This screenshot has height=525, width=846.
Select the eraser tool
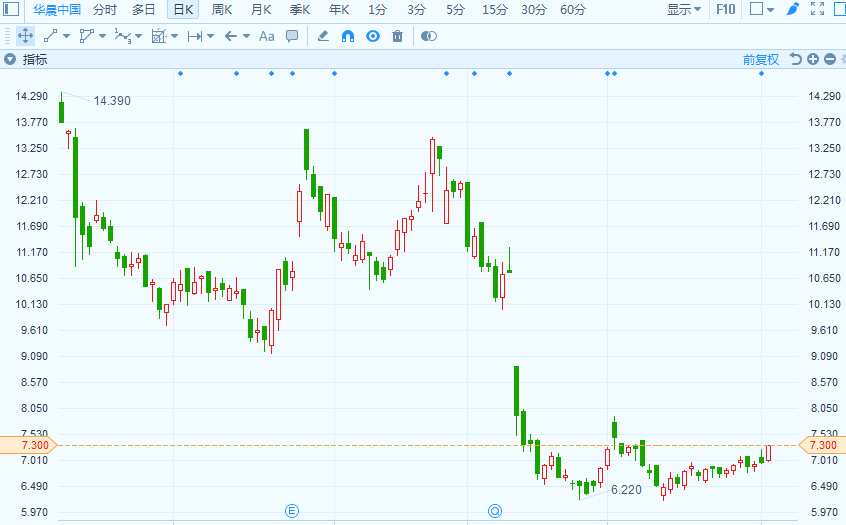click(x=323, y=36)
